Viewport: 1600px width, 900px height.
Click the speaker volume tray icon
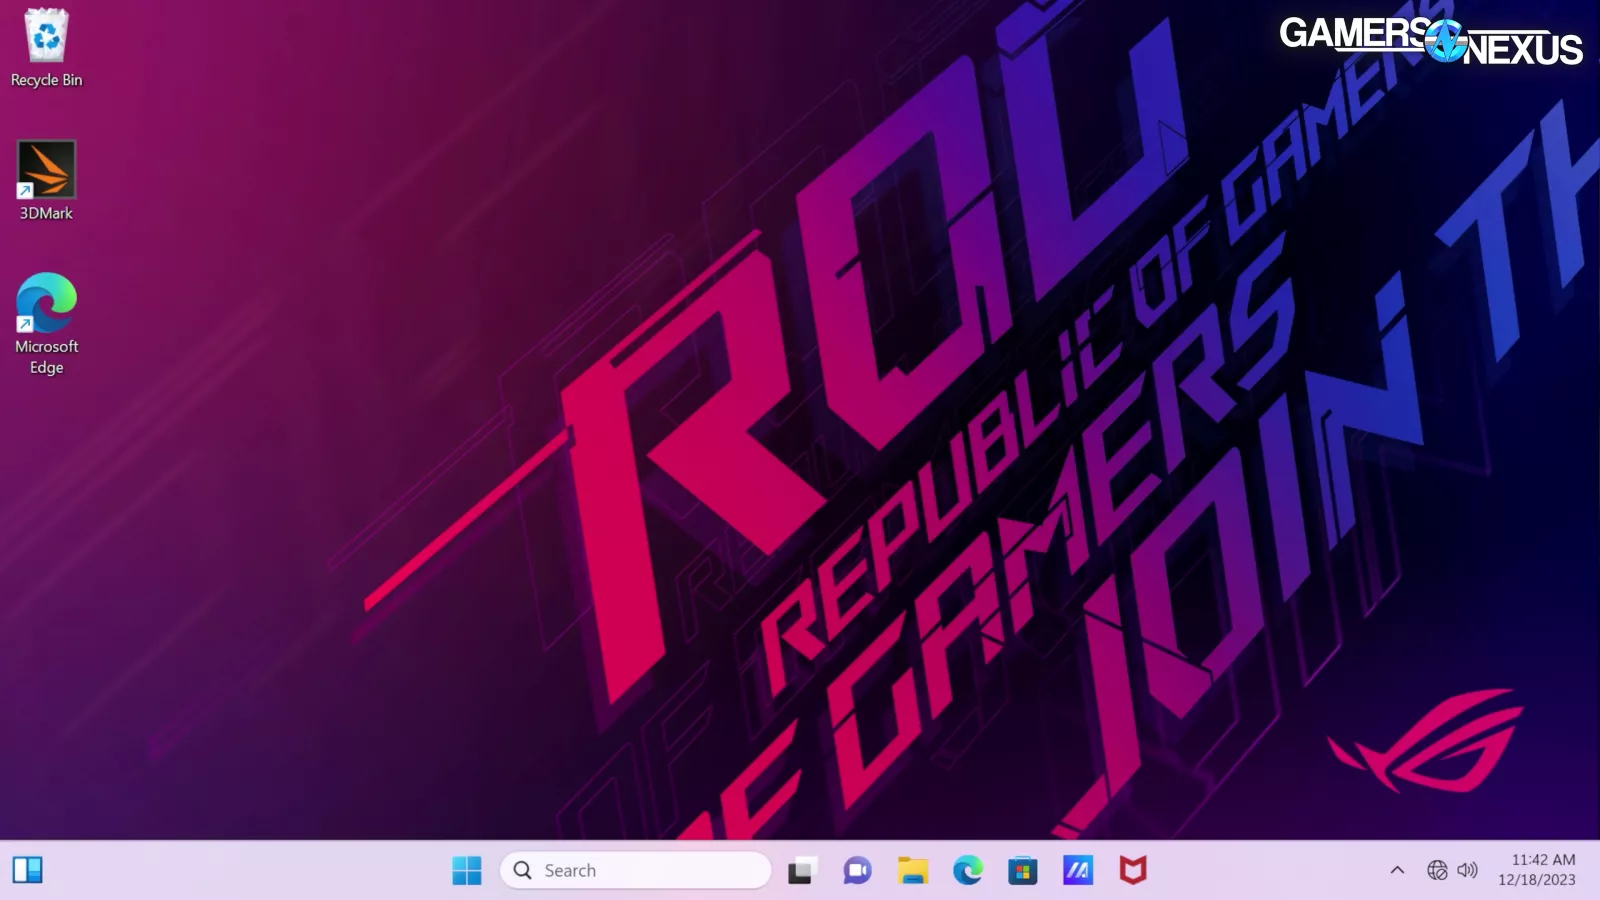1467,870
